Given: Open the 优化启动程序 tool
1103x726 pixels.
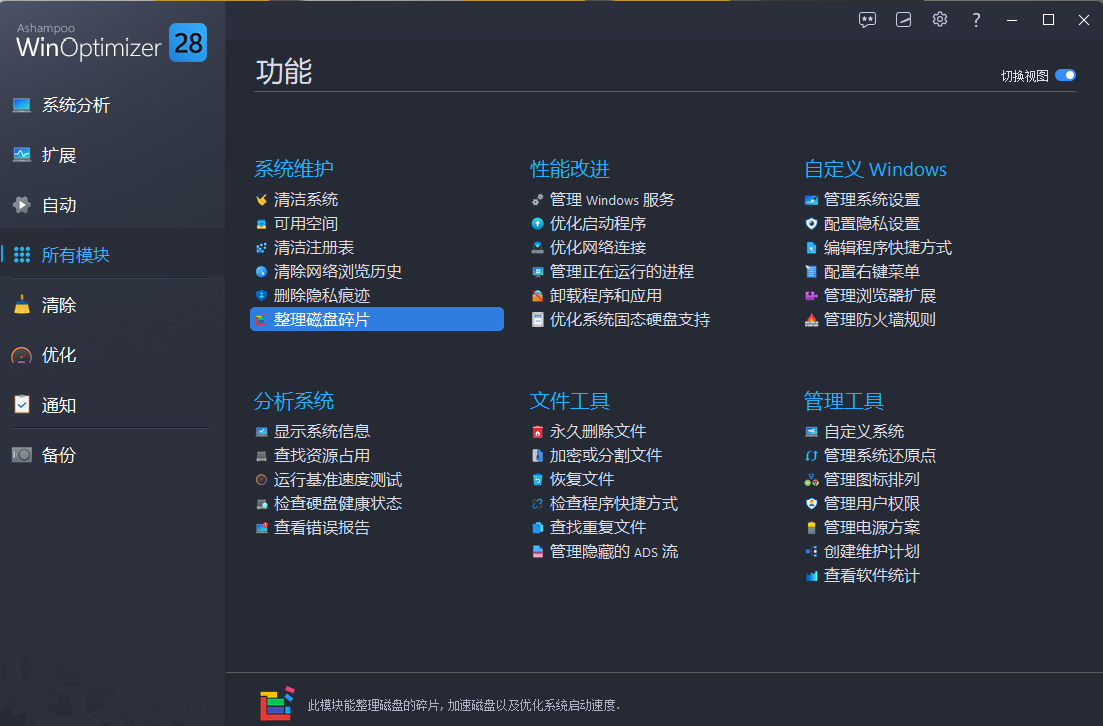Looking at the screenshot, I should click(x=597, y=223).
